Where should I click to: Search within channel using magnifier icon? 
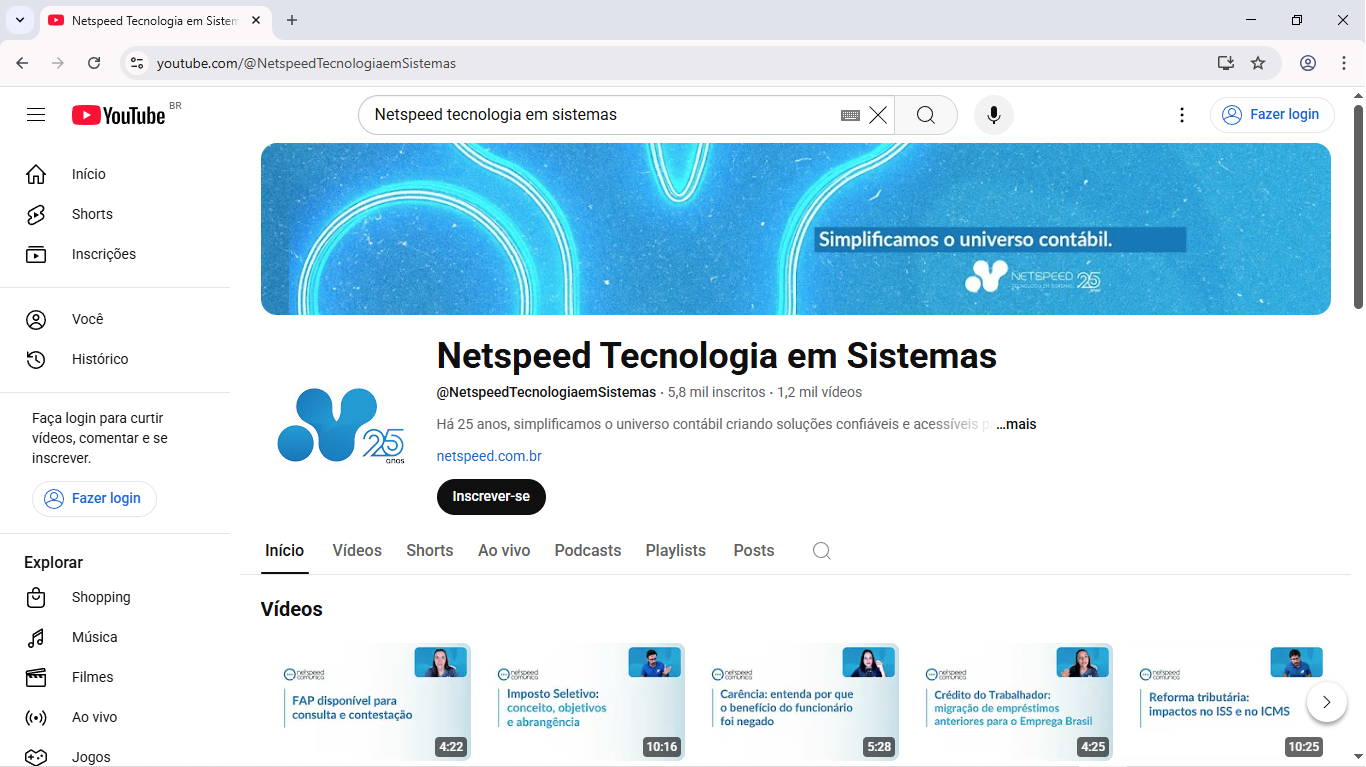coord(821,551)
